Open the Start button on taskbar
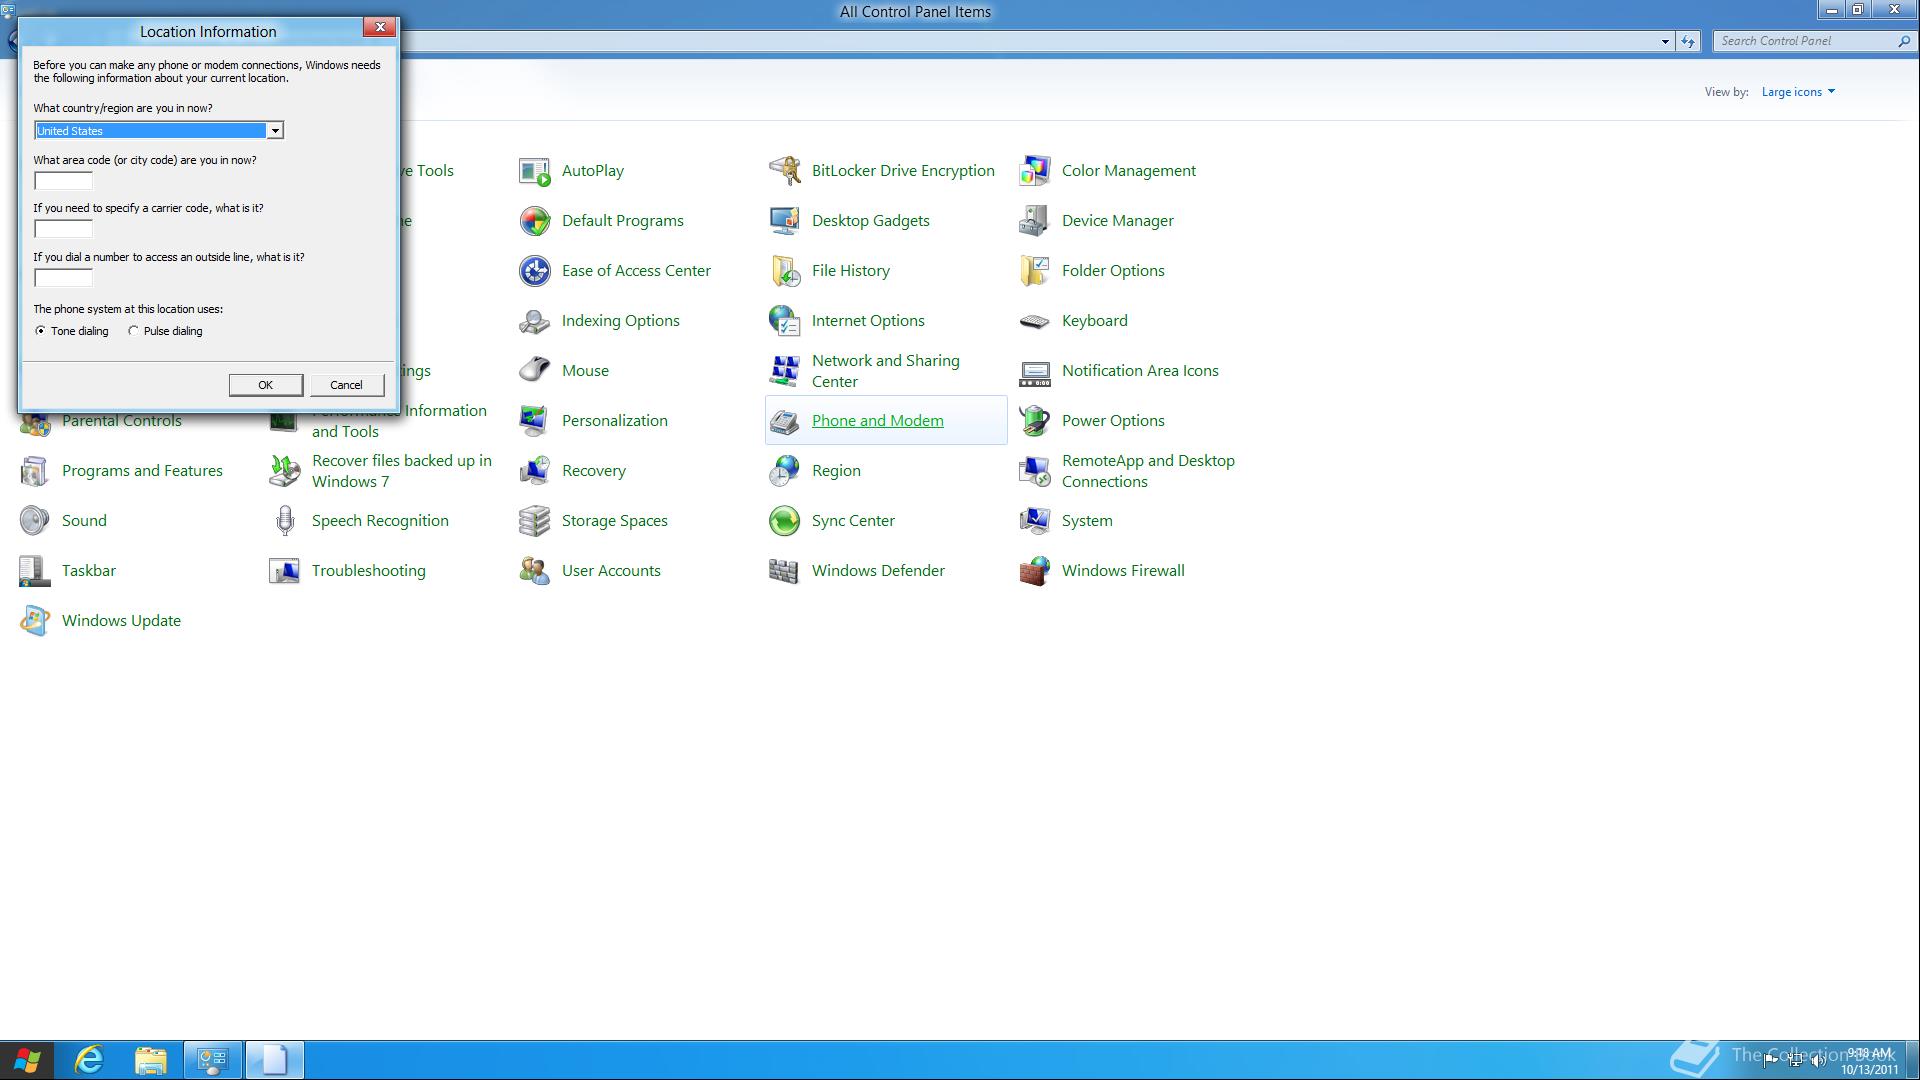The image size is (1920, 1080). 27,1060
